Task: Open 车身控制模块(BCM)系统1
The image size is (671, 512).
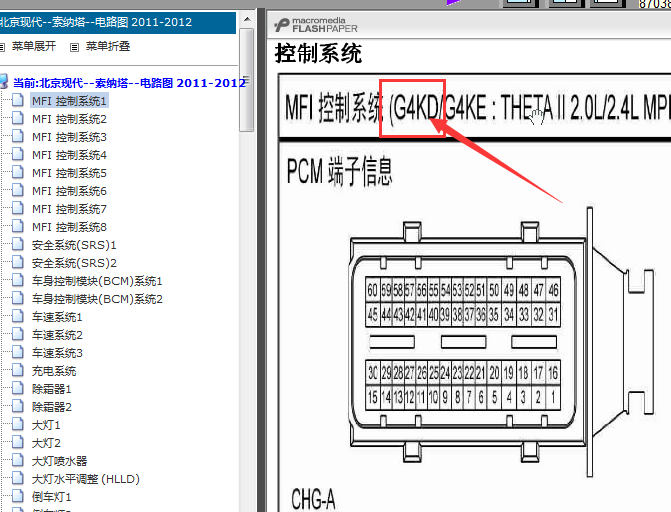Action: pos(97,281)
